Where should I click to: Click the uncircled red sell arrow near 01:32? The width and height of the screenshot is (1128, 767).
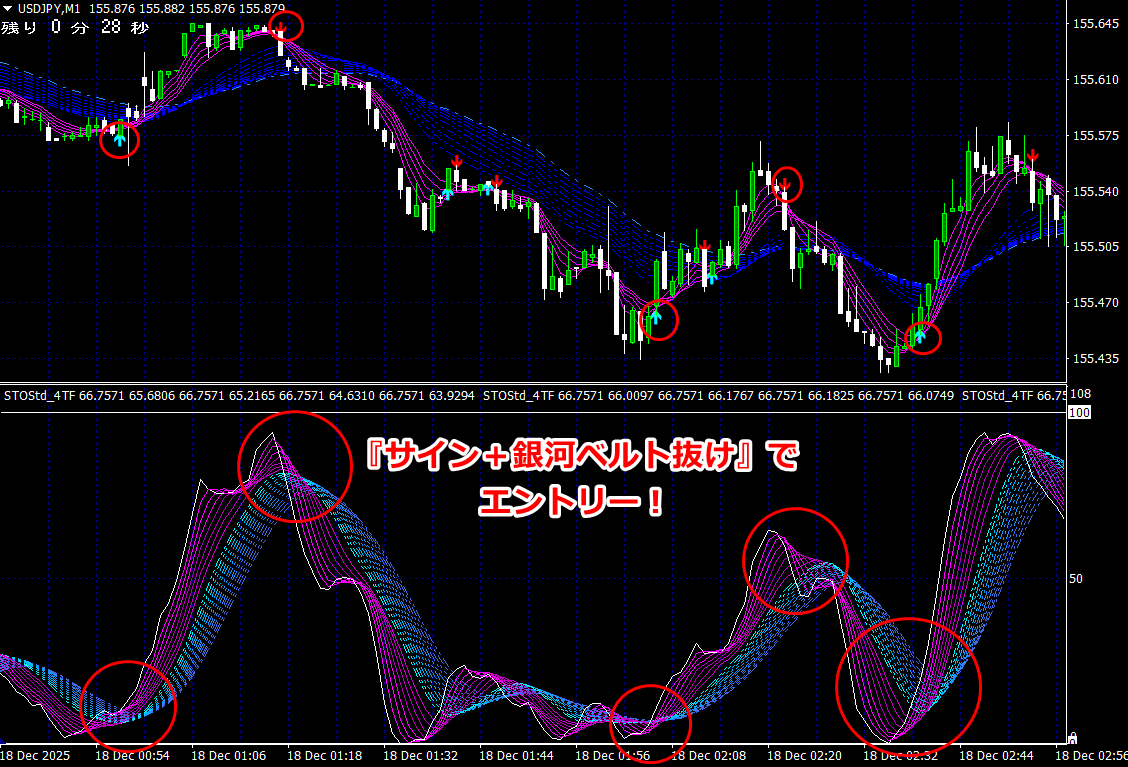[x=457, y=162]
